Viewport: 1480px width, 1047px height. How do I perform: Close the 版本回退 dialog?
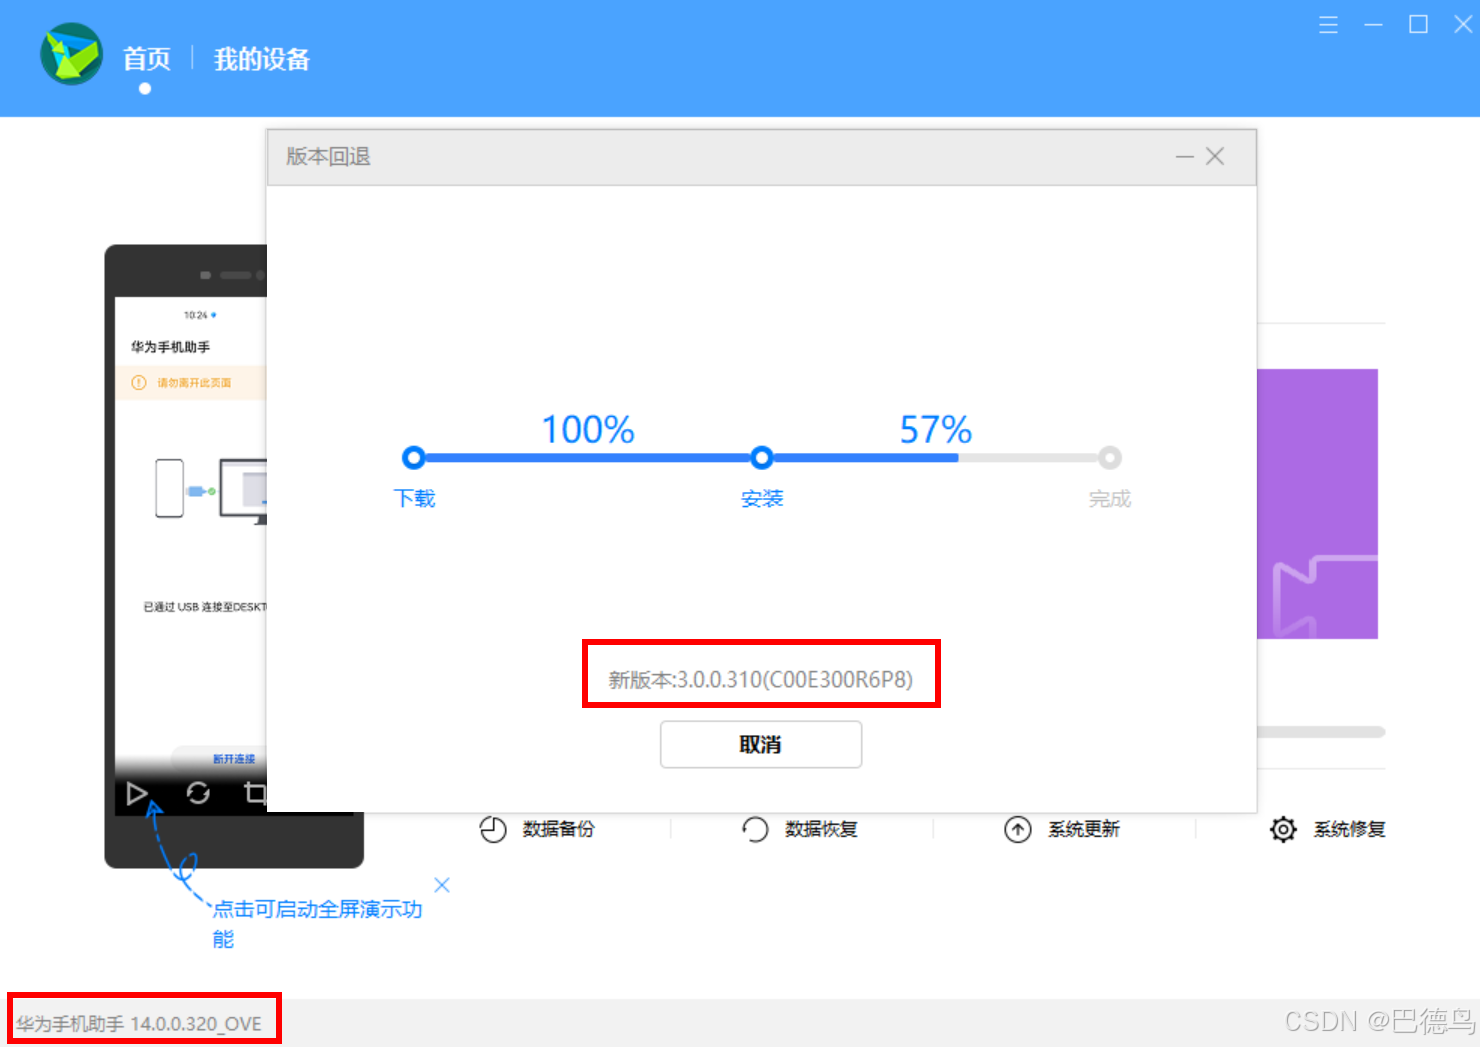pyautogui.click(x=1215, y=157)
